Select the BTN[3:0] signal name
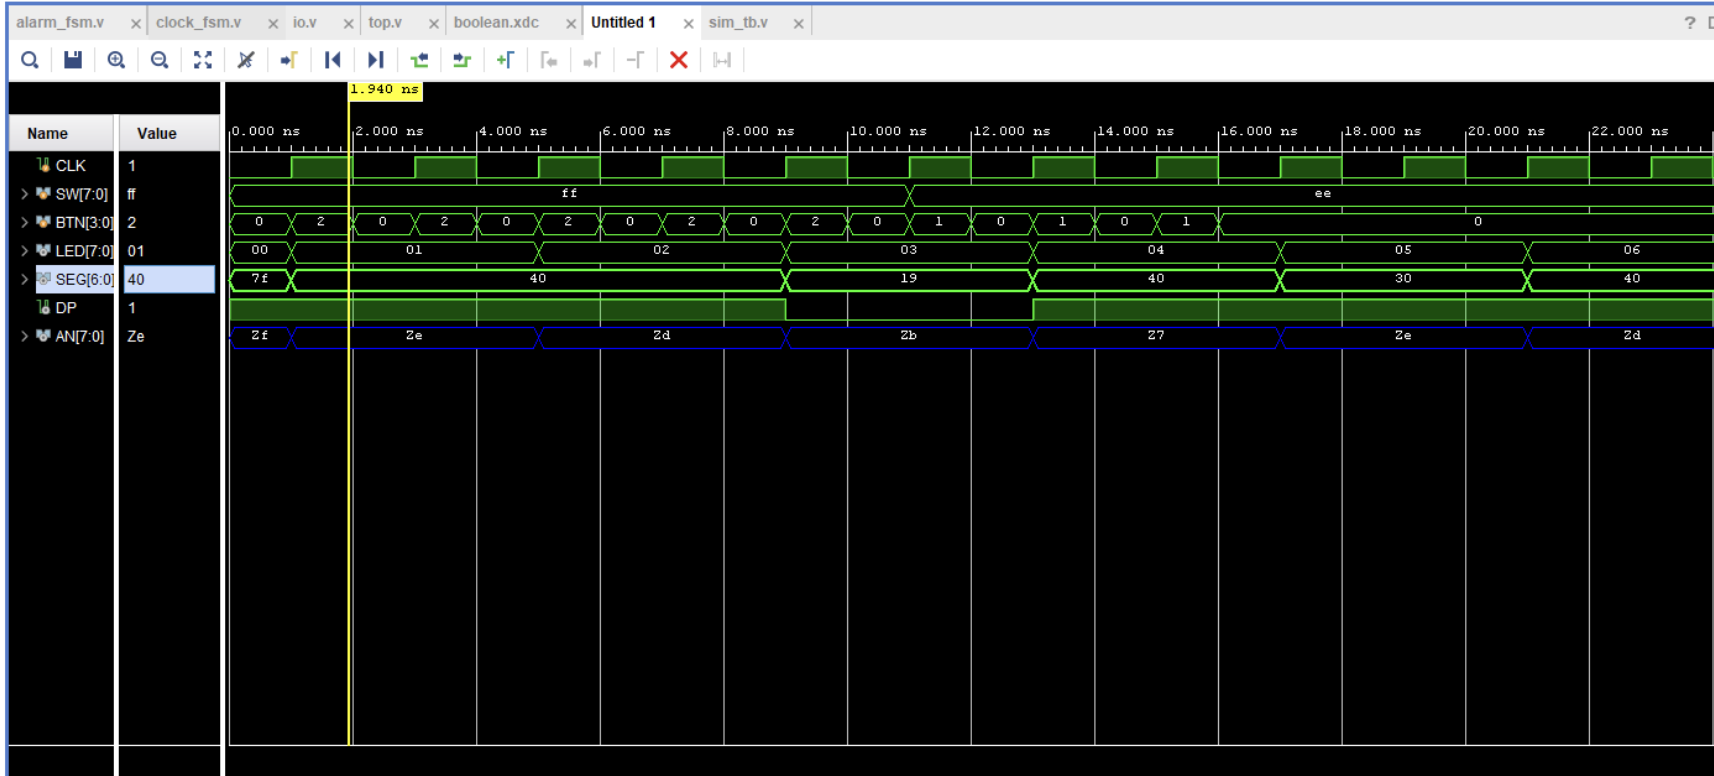1714x776 pixels. click(x=83, y=222)
